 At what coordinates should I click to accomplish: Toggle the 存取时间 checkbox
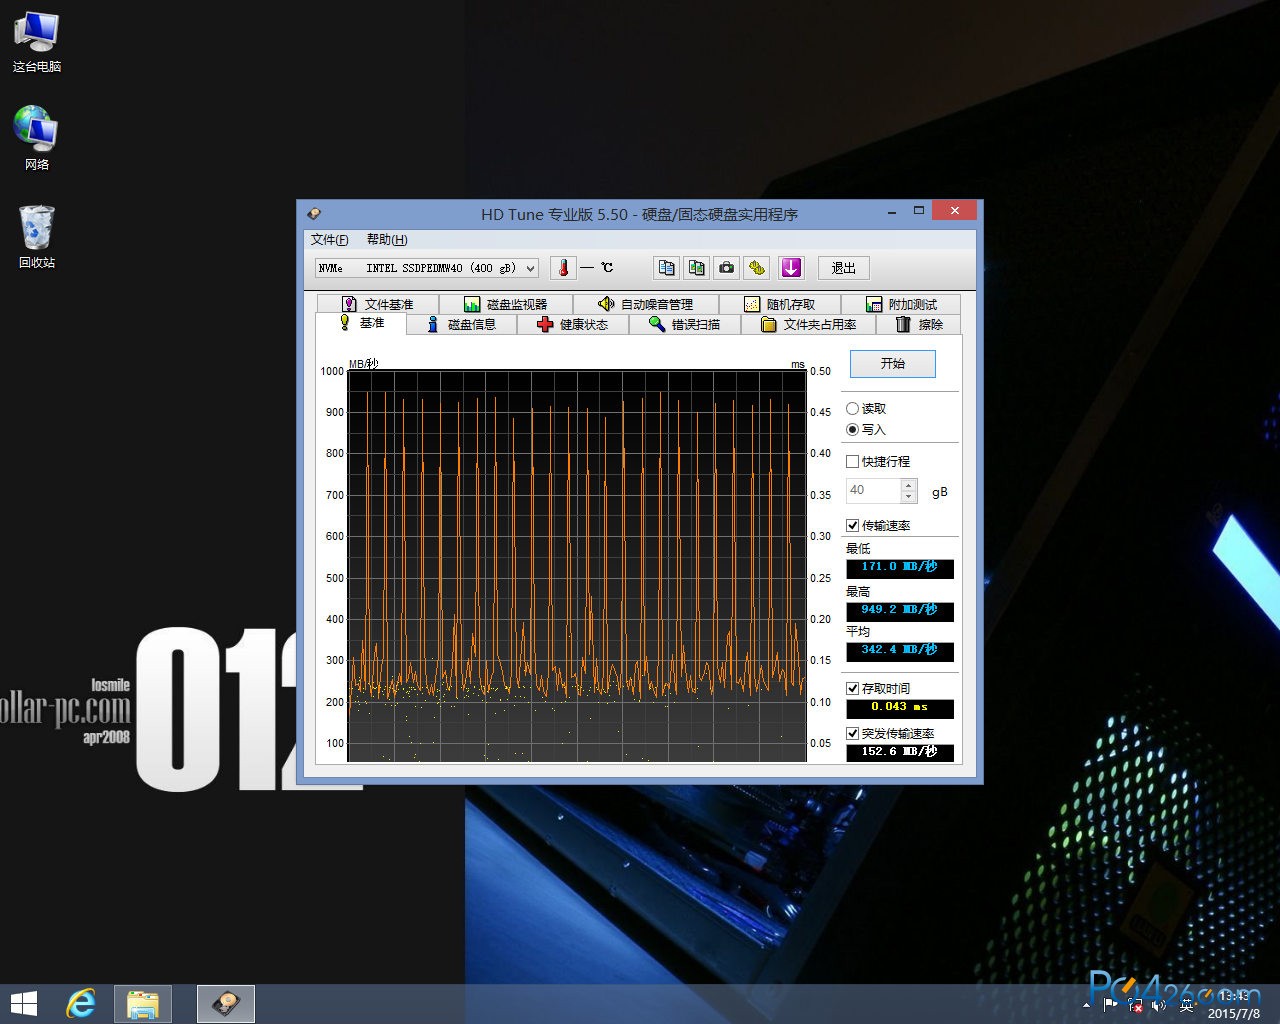[x=853, y=688]
